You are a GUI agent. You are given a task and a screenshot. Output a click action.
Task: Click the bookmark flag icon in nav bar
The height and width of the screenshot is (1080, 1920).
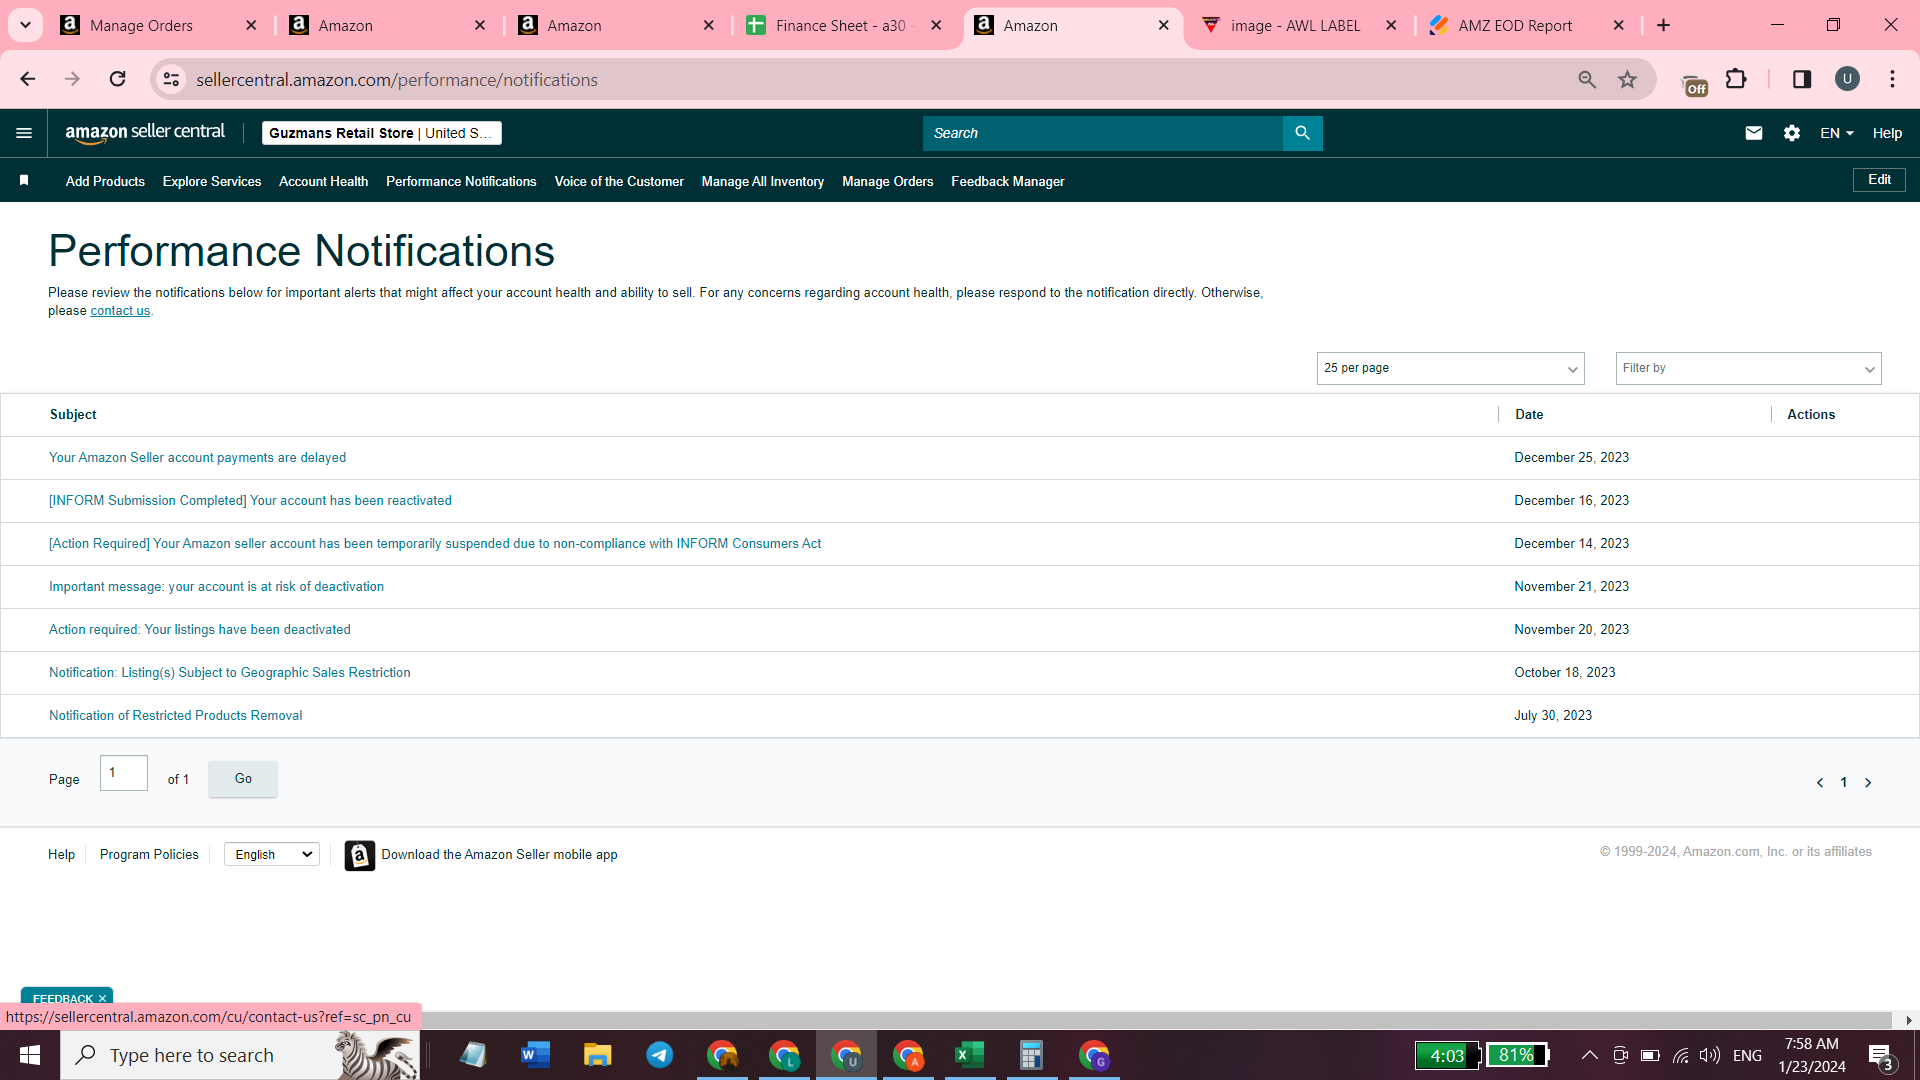[x=24, y=181]
